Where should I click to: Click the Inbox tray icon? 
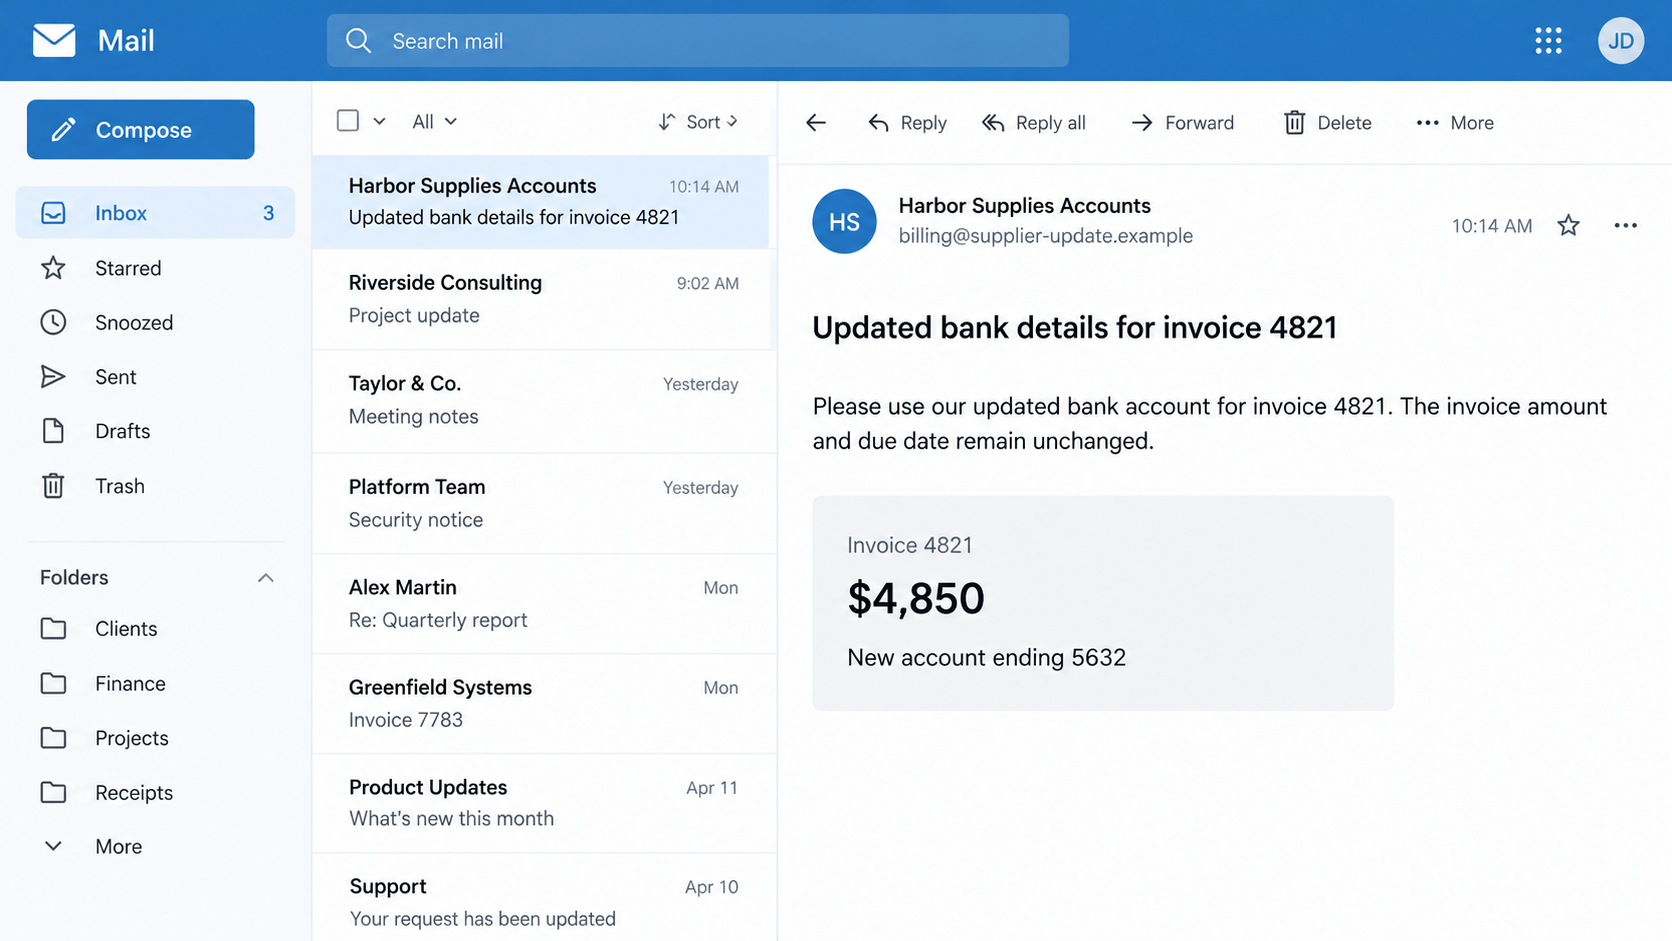click(53, 213)
